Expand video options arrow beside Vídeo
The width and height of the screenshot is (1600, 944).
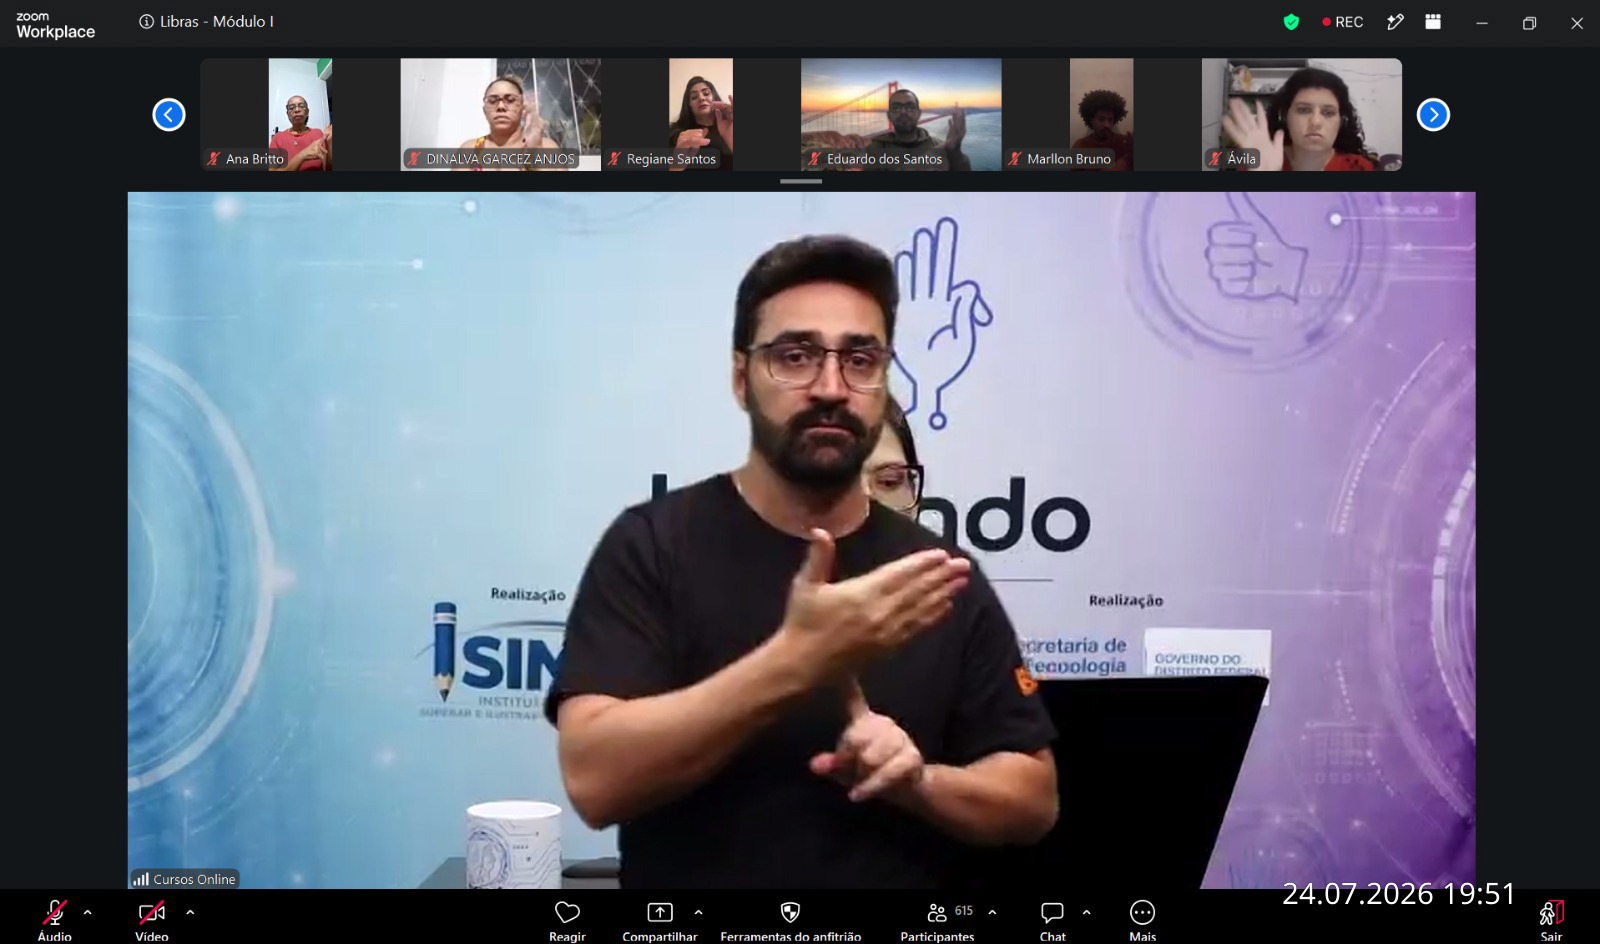pyautogui.click(x=190, y=912)
